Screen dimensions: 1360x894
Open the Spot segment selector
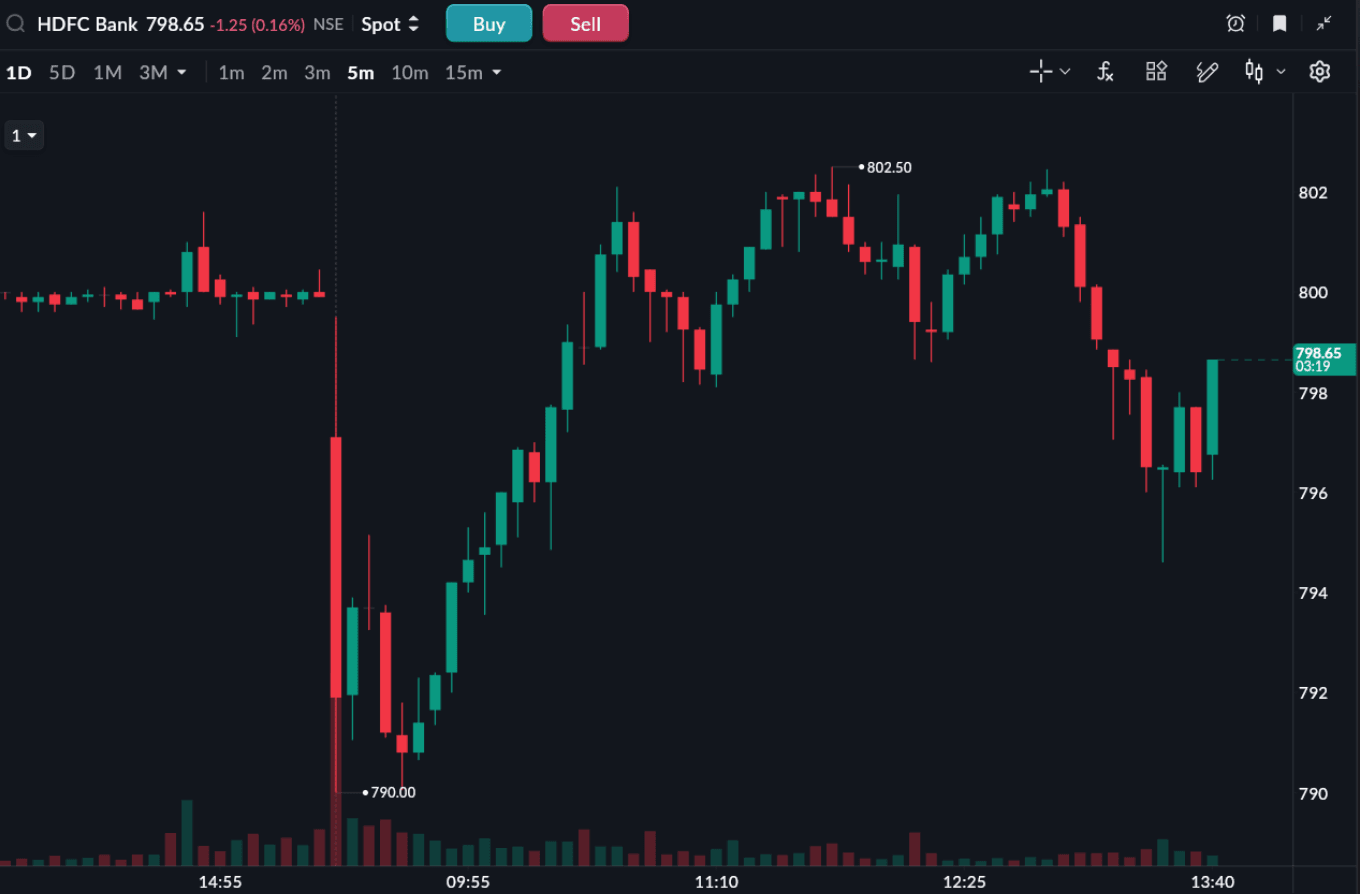click(x=390, y=24)
